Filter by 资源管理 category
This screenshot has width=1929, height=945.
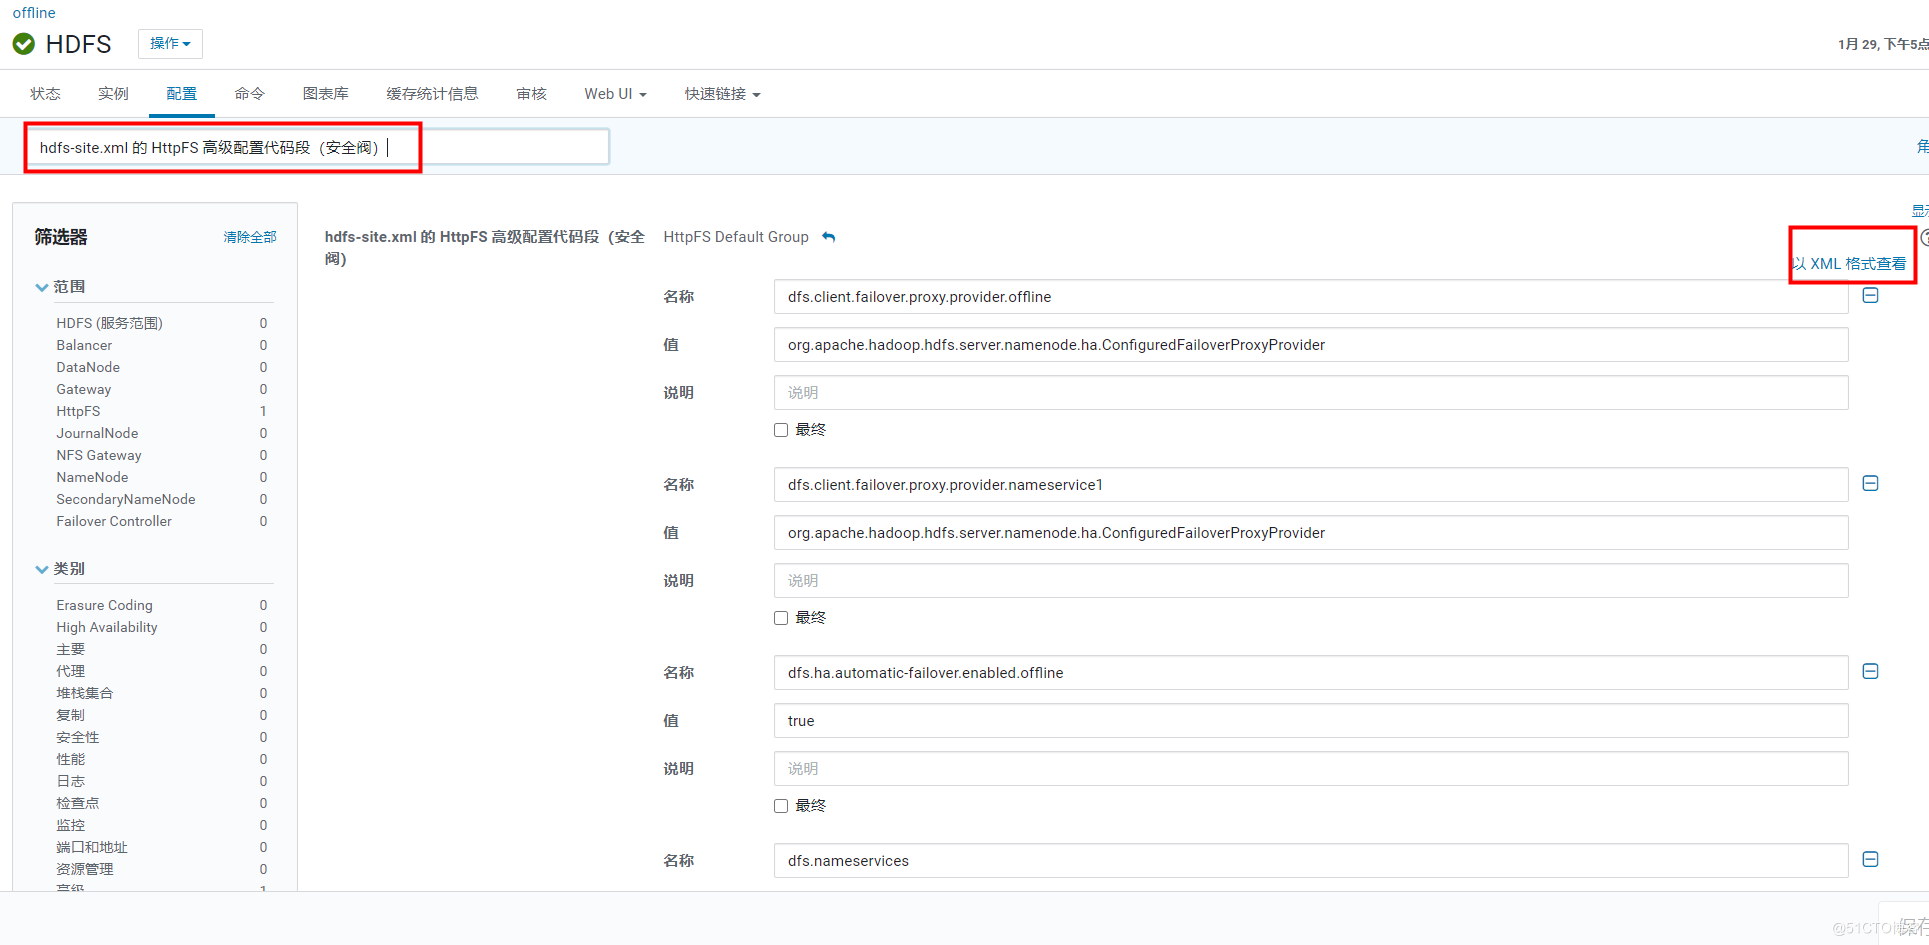coord(85,869)
